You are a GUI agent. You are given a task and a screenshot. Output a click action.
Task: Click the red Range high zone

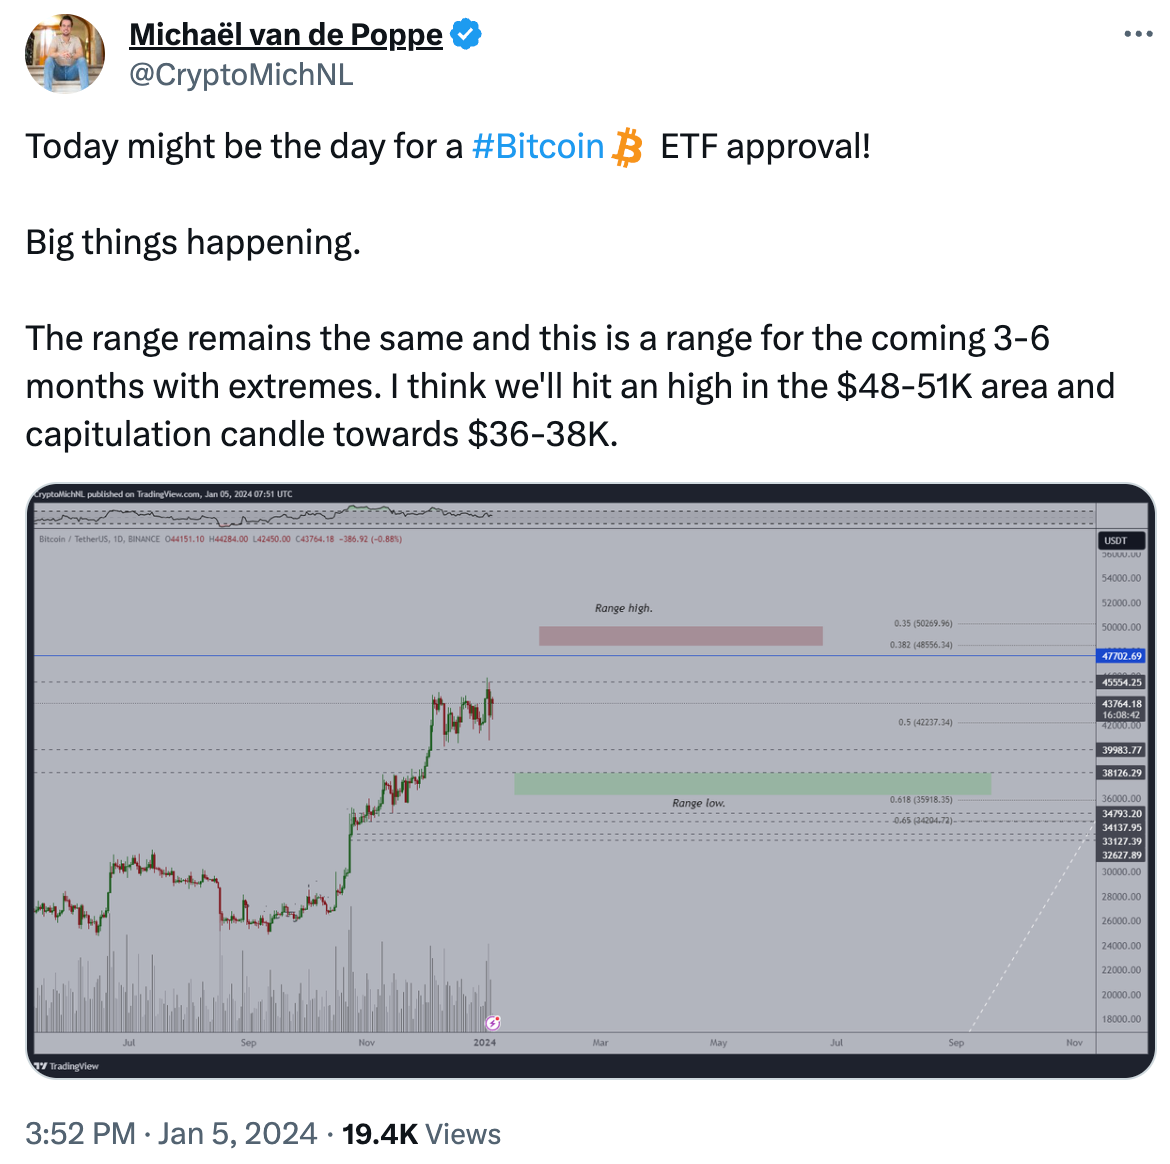[x=681, y=636]
